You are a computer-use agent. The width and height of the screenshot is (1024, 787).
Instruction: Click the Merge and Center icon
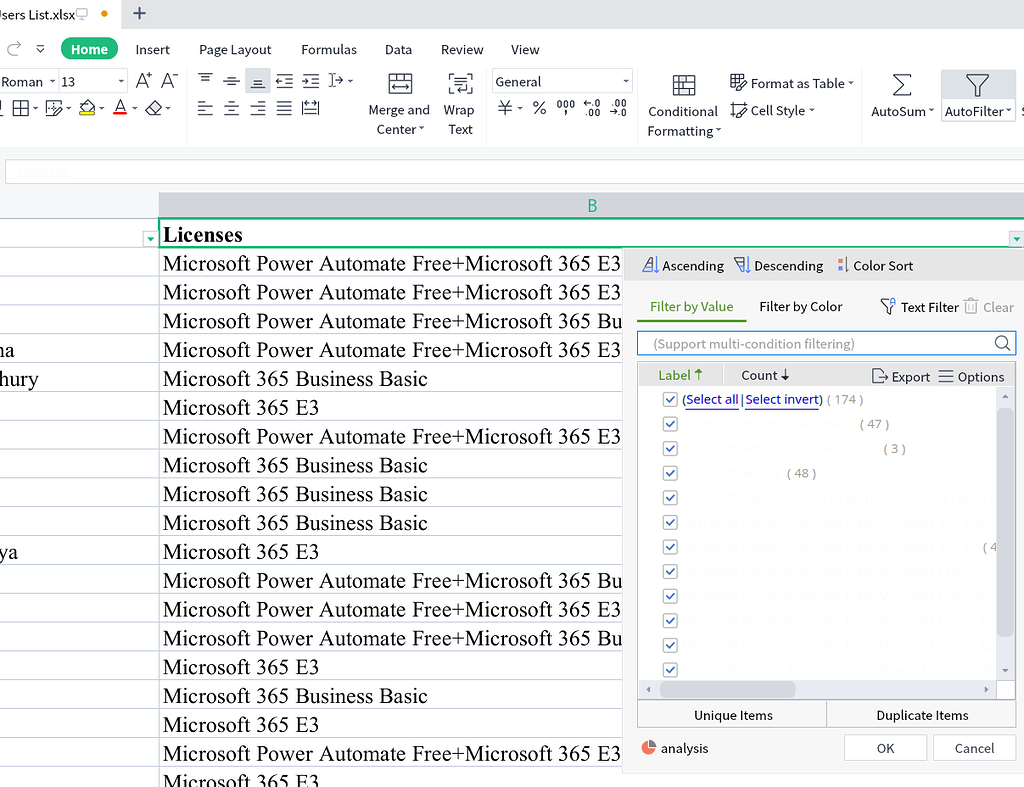click(x=399, y=84)
